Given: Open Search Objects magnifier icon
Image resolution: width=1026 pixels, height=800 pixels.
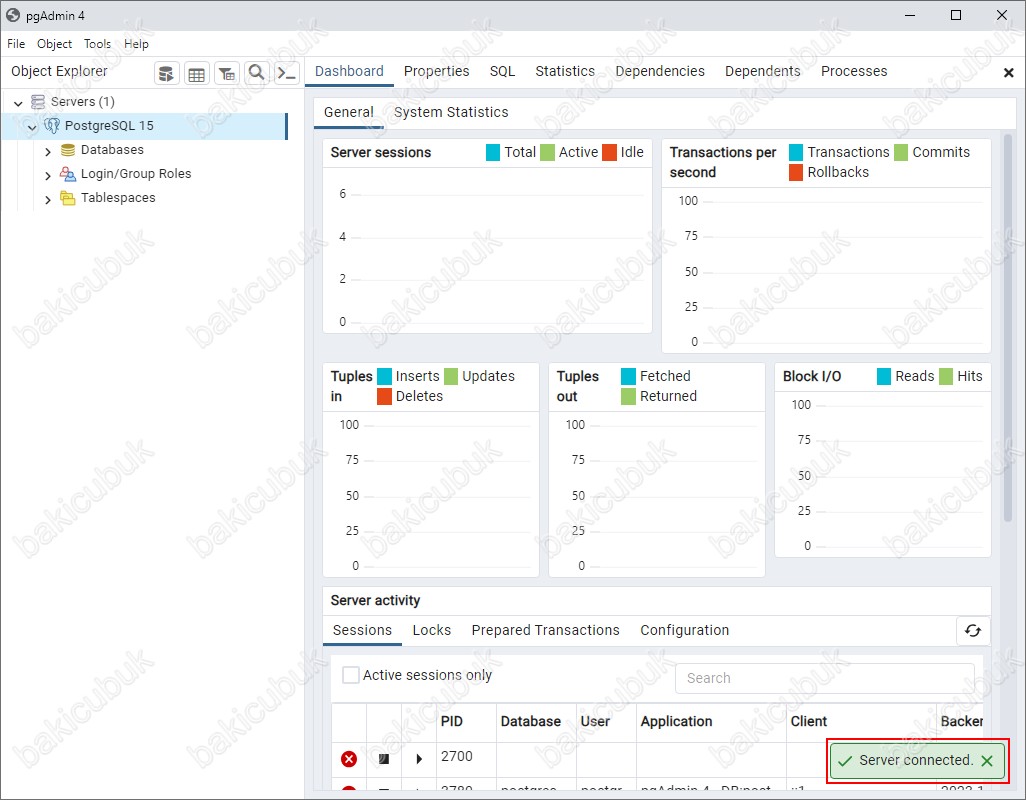Looking at the screenshot, I should tap(257, 73).
